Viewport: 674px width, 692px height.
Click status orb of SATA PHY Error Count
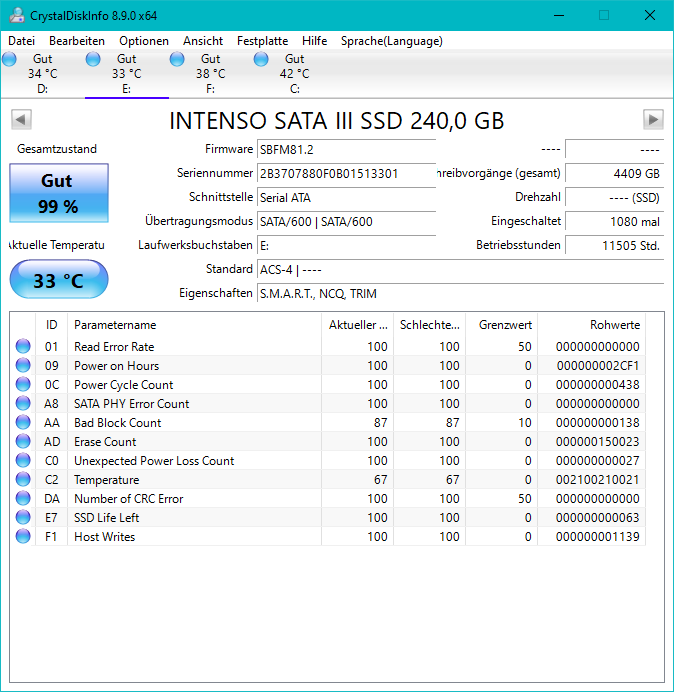click(x=23, y=403)
